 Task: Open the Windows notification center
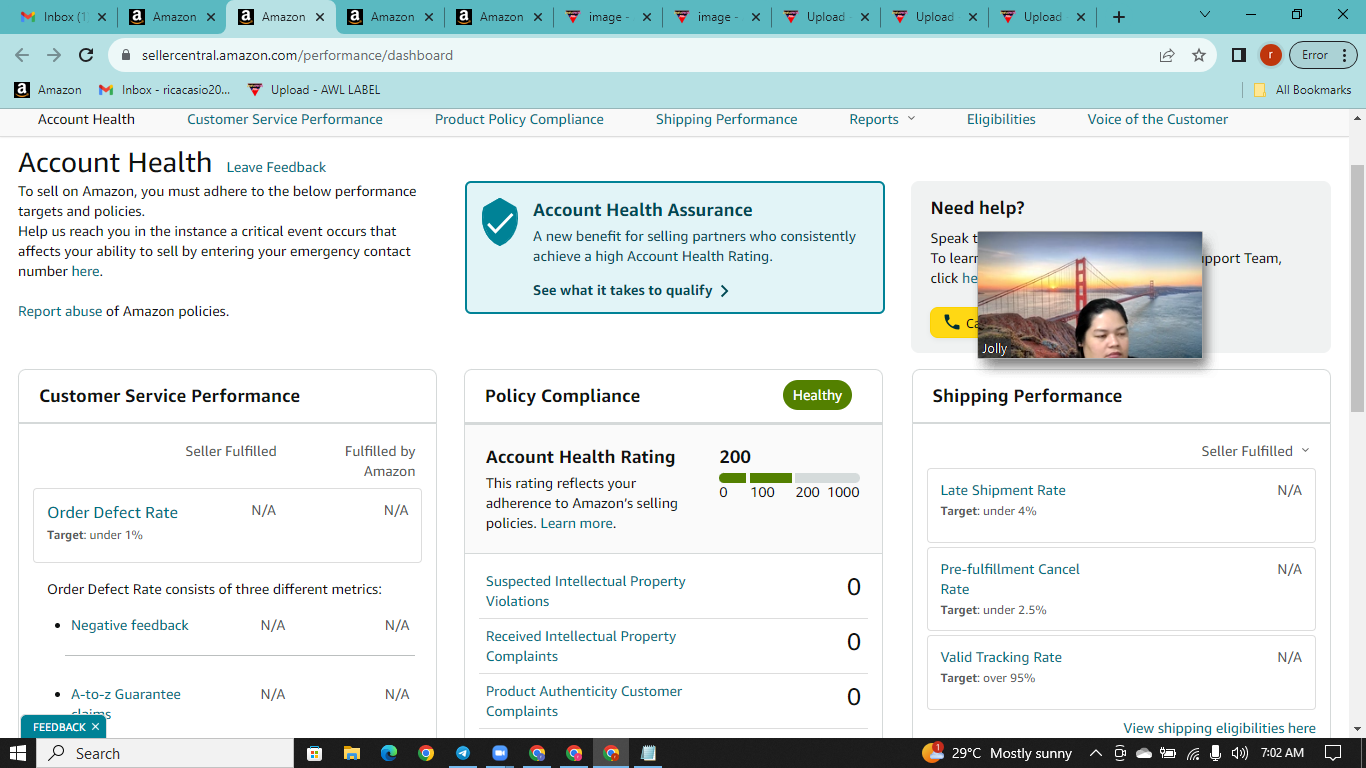coord(1332,753)
